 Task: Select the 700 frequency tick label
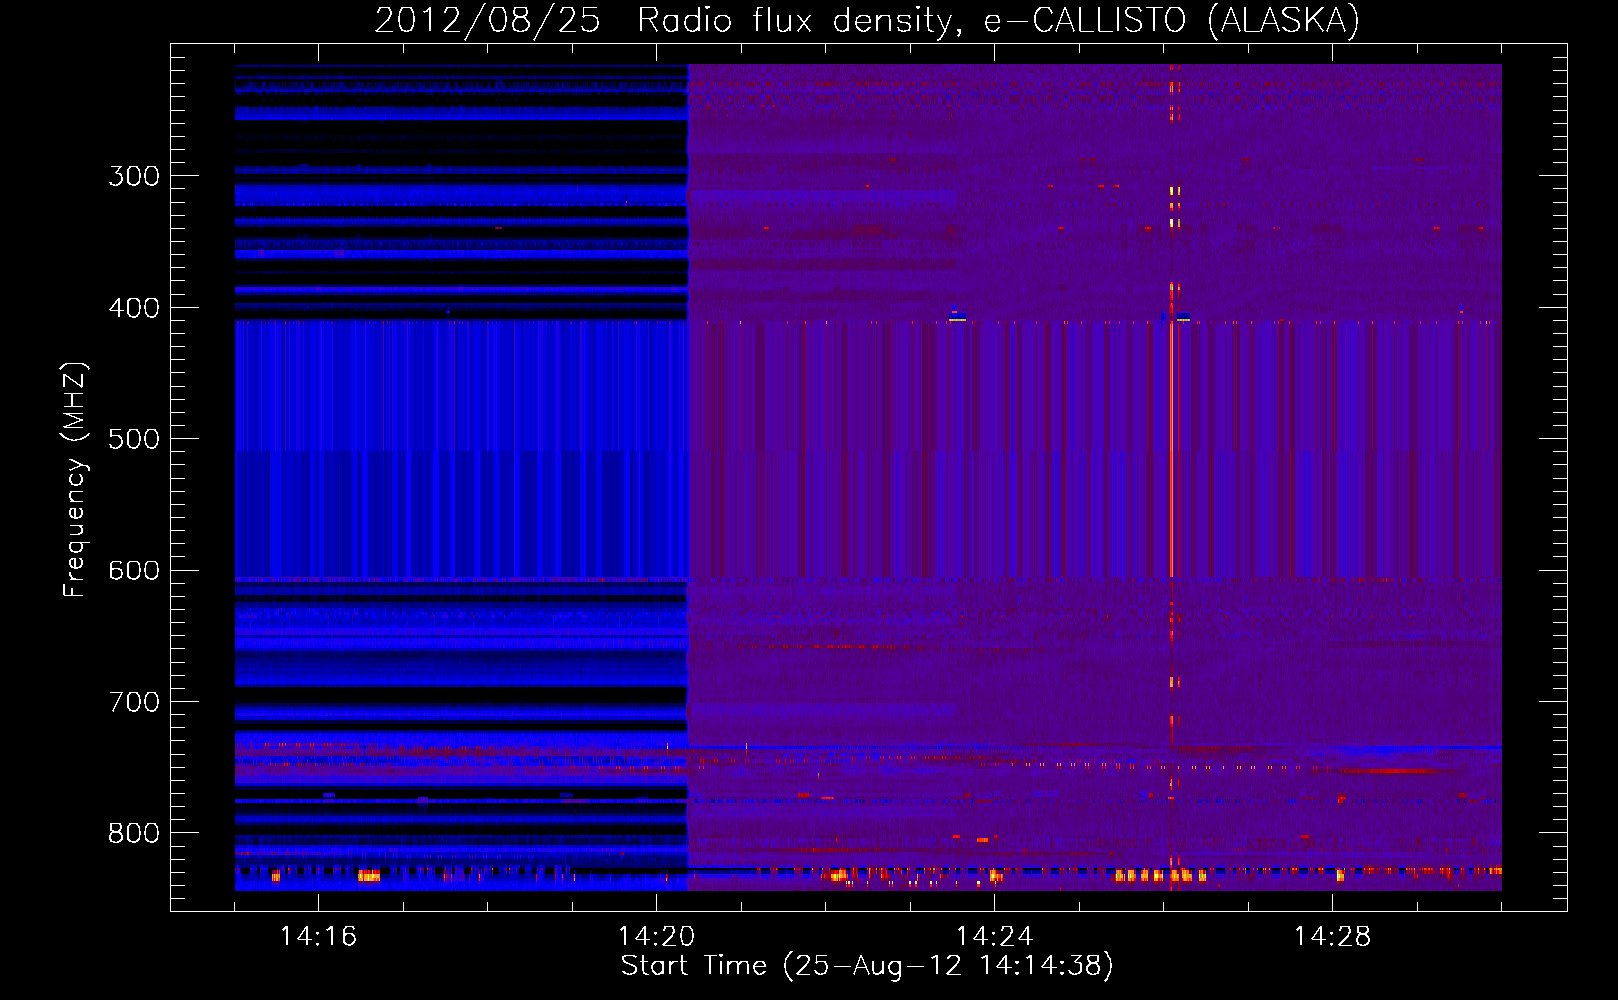[x=134, y=702]
